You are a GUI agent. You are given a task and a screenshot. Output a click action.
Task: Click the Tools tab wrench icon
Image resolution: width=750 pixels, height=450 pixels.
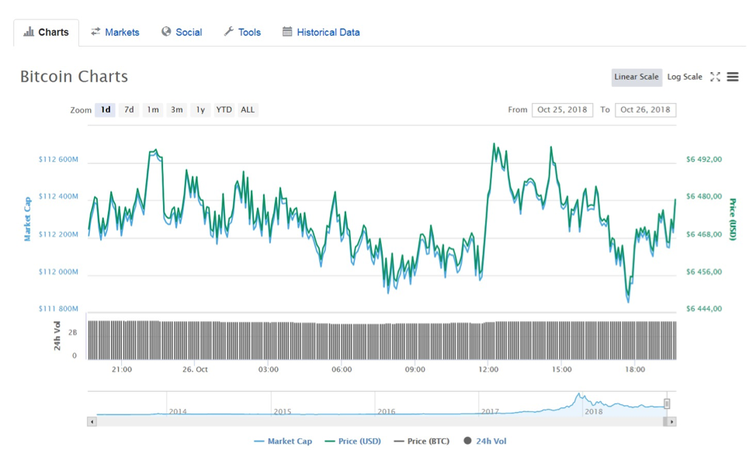coord(228,32)
